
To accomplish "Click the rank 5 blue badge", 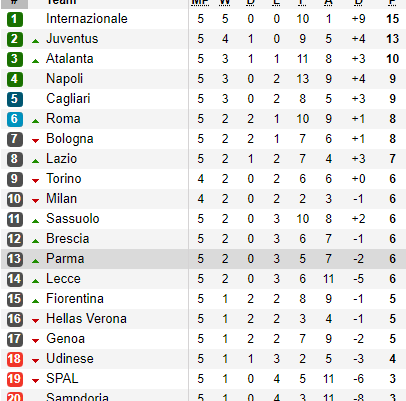I will (15, 99).
